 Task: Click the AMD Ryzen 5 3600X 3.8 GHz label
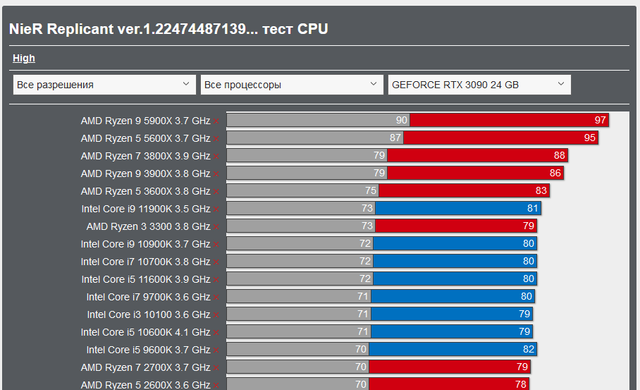[145, 191]
